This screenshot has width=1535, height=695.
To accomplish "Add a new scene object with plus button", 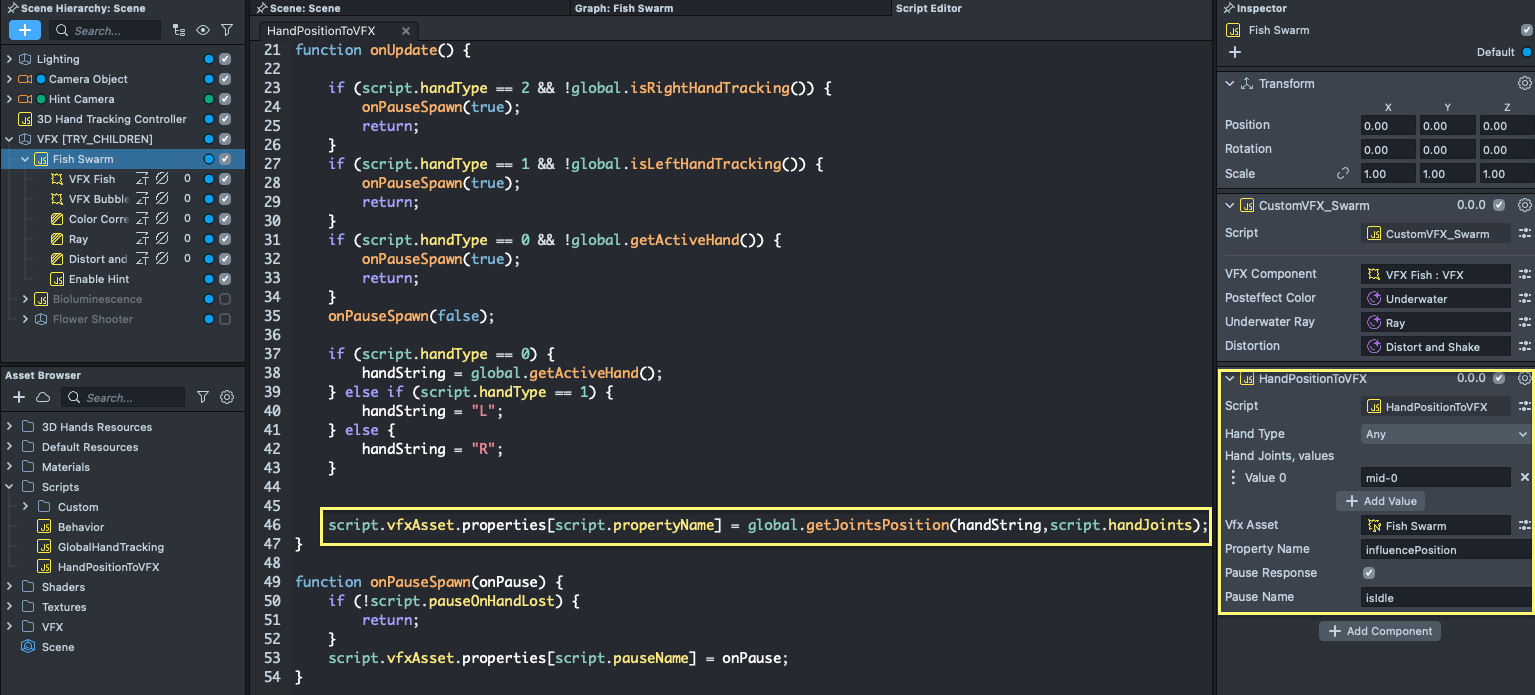I will point(25,30).
